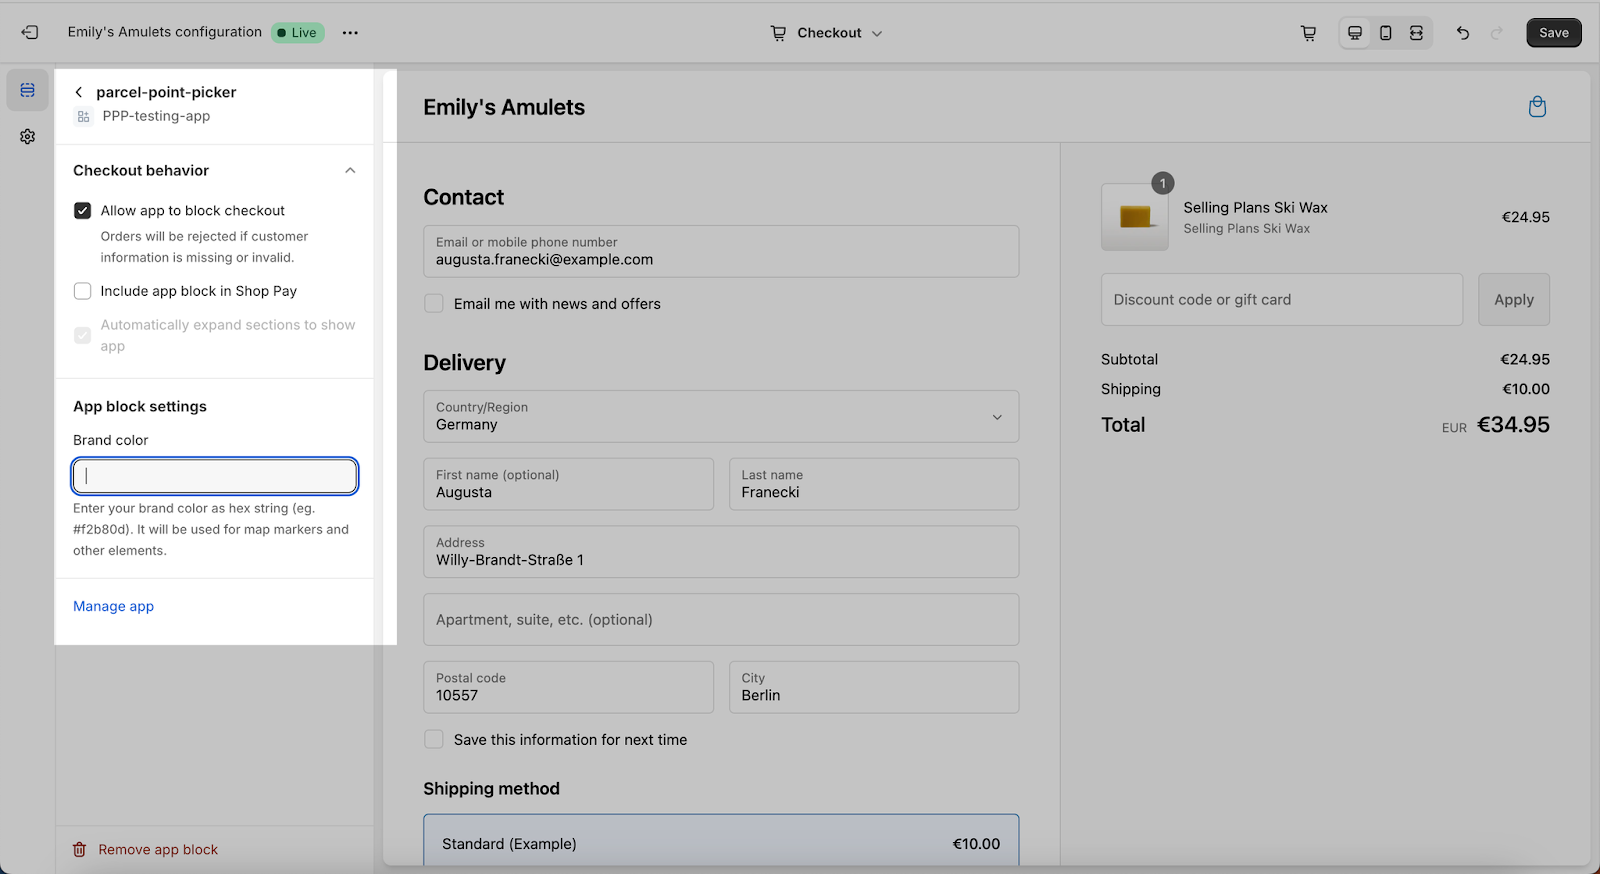Screen dimensions: 1600x874
Task: Uncheck Allow app to block checkout
Action: (x=83, y=211)
